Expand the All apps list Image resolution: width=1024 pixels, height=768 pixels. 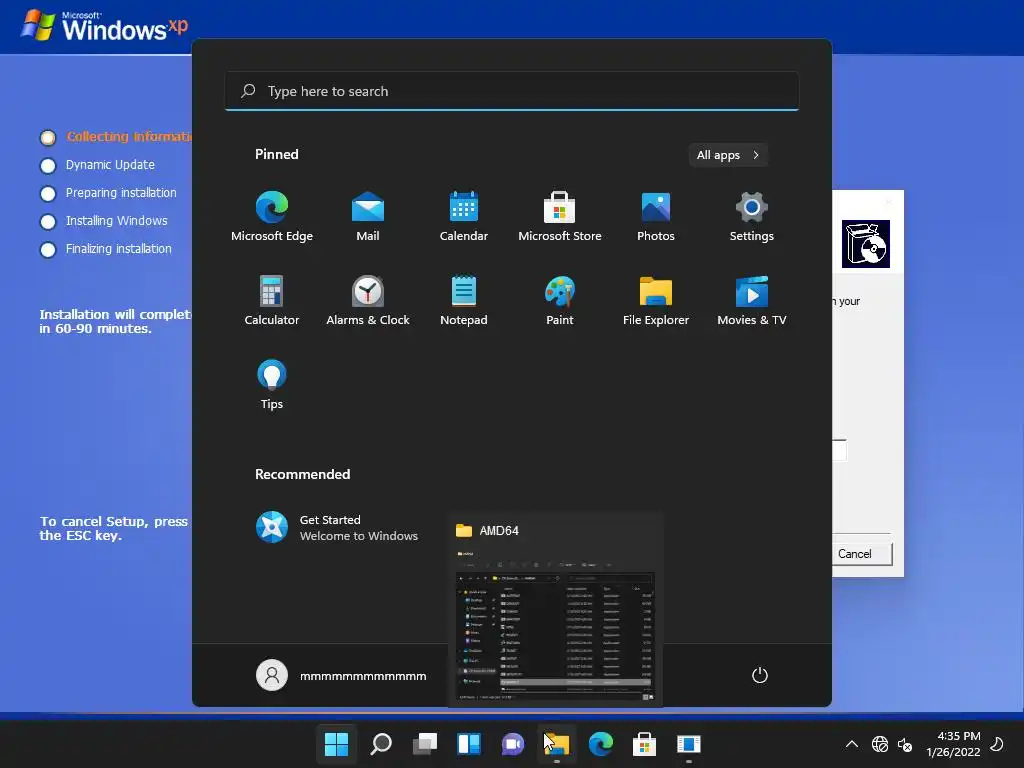pos(728,155)
